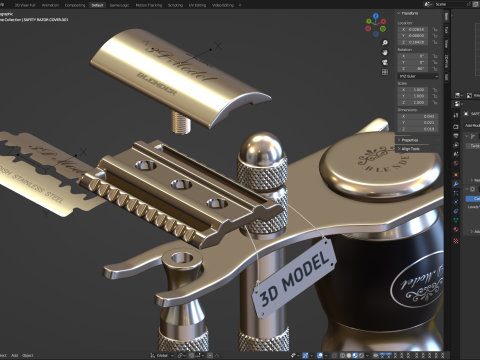
Task: Switch to the Scripting workspace tab
Action: click(175, 5)
